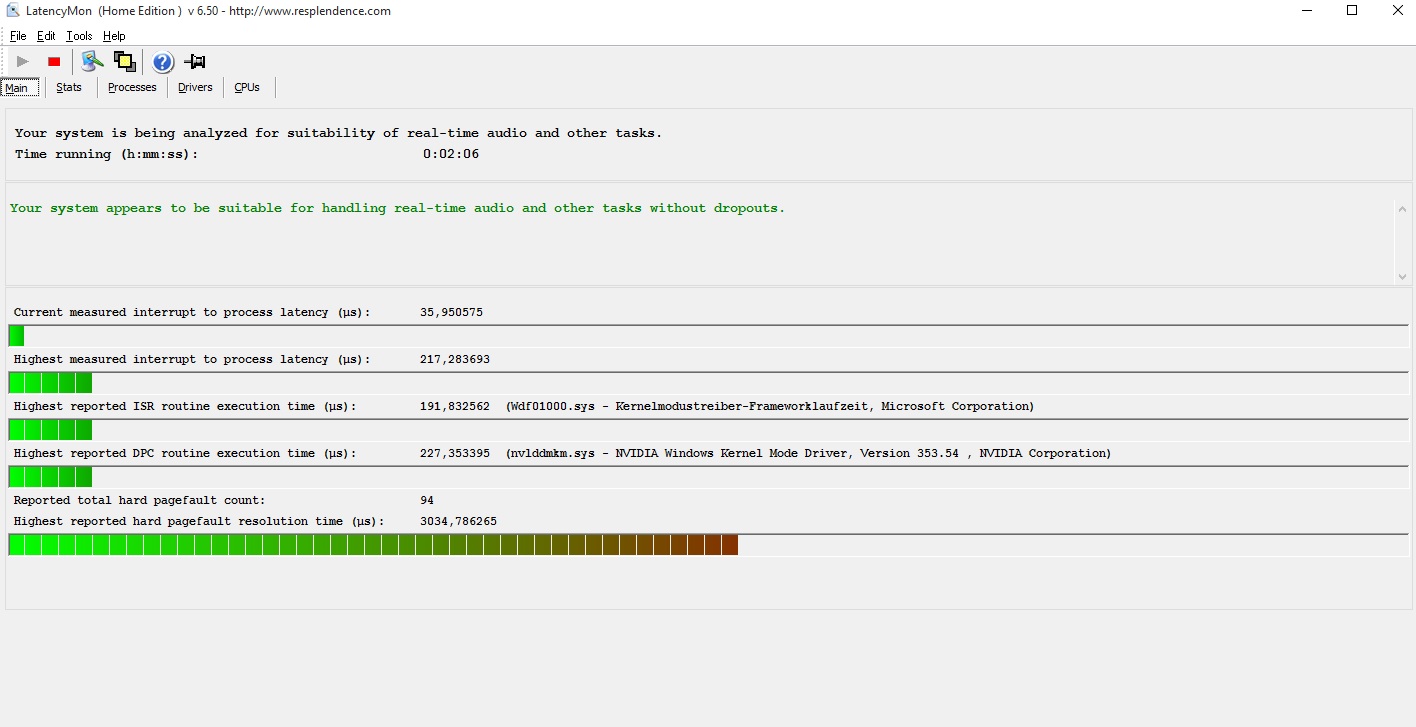Click the value 35,950575
This screenshot has height=727, width=1416.
(x=451, y=313)
